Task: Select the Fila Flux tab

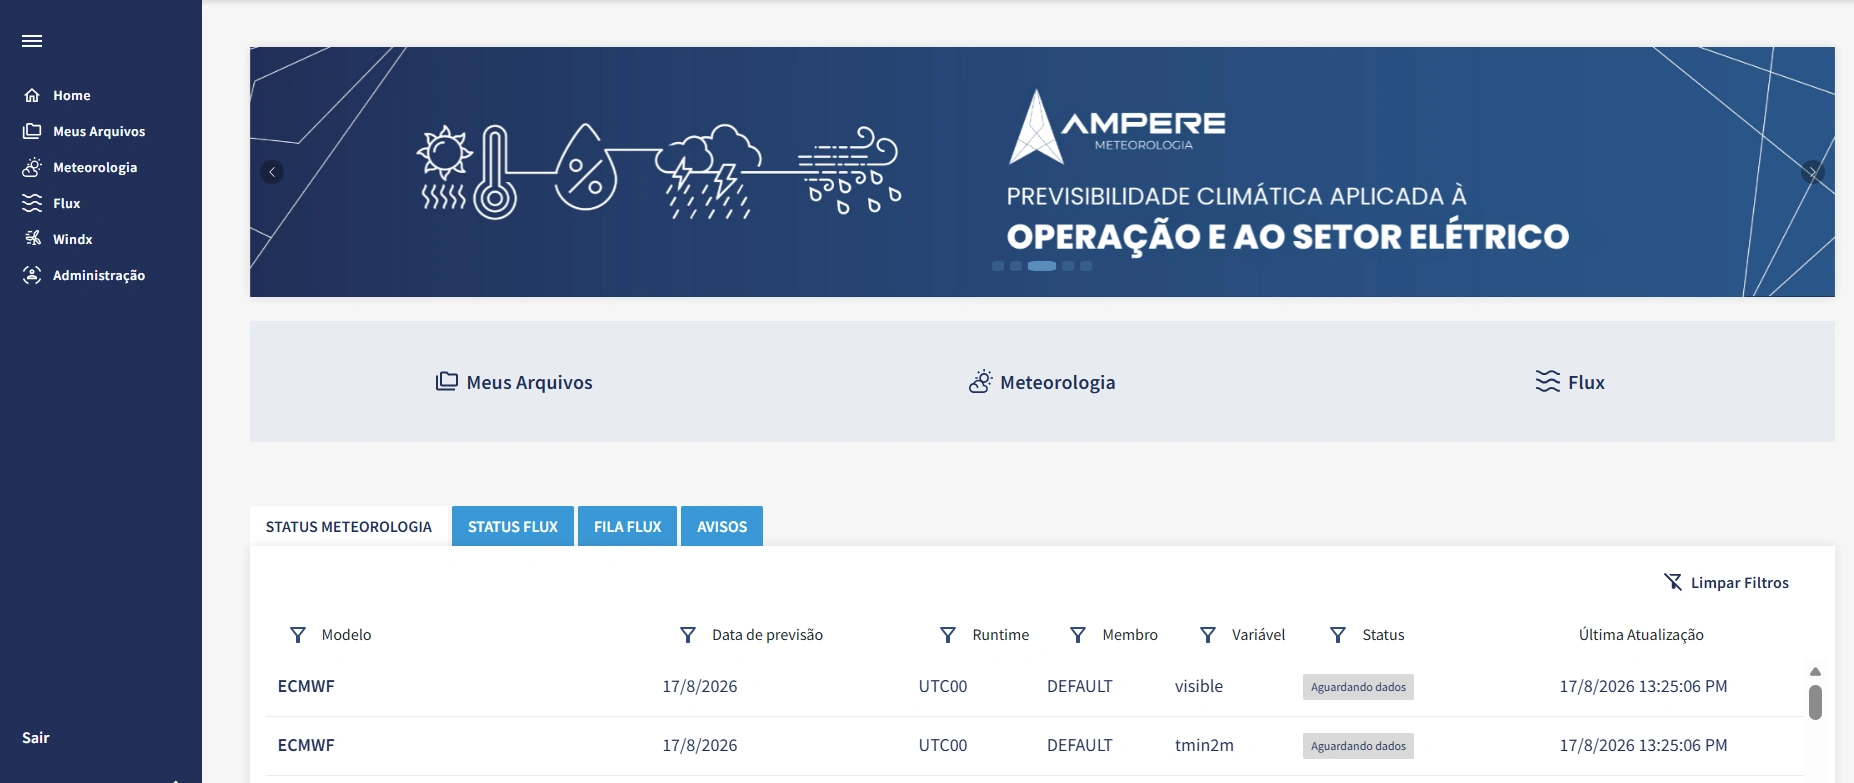Action: point(628,526)
